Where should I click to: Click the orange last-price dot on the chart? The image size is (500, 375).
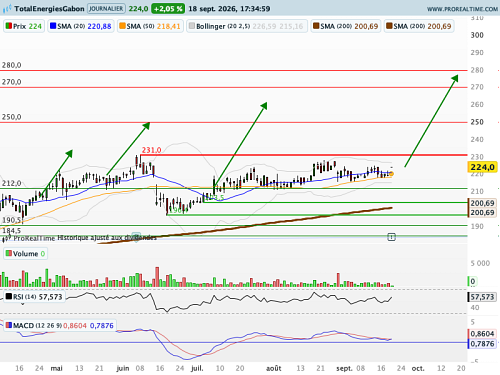pos(391,174)
